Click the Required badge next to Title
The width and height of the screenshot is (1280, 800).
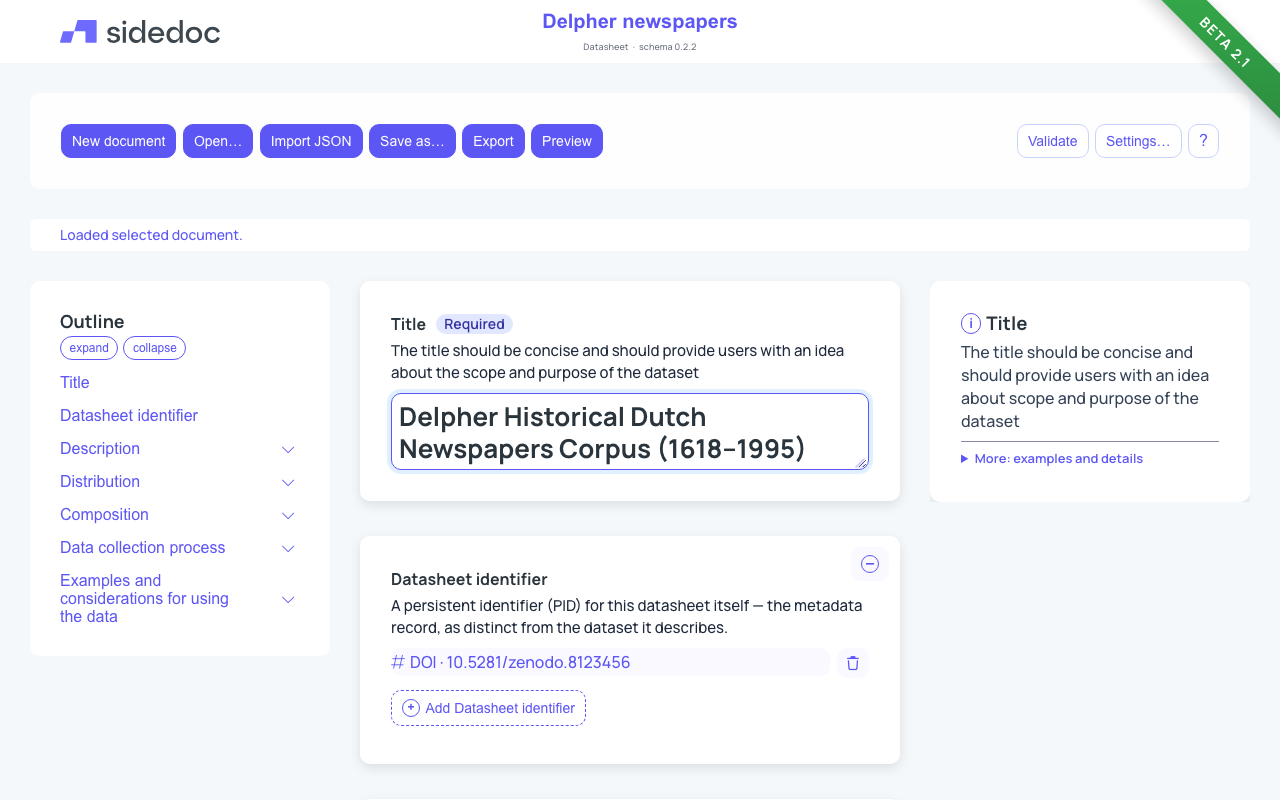[x=474, y=324]
